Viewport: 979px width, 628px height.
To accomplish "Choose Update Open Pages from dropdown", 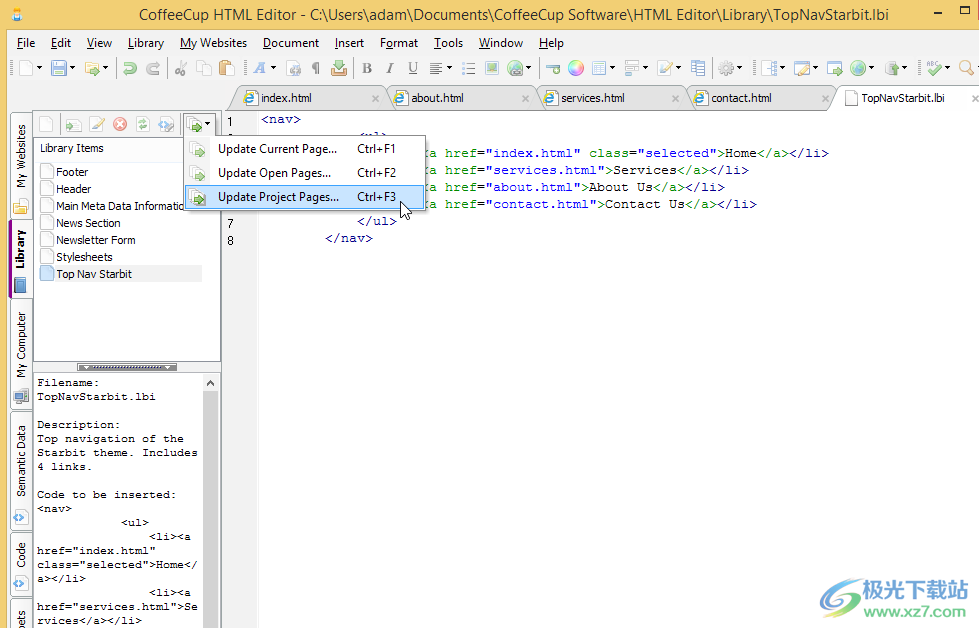I will tap(305, 173).
